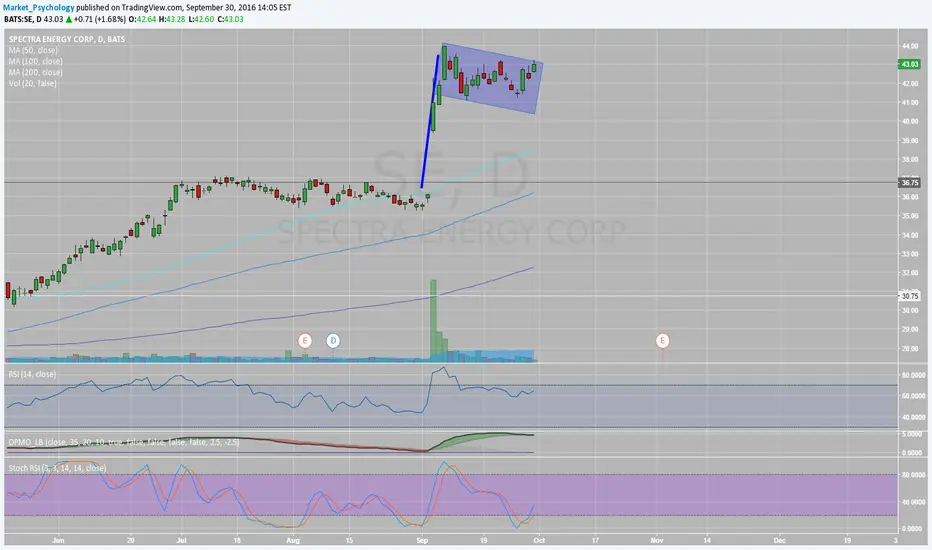Click the L:42.60 low value
This screenshot has height=550, width=932.
201,19
